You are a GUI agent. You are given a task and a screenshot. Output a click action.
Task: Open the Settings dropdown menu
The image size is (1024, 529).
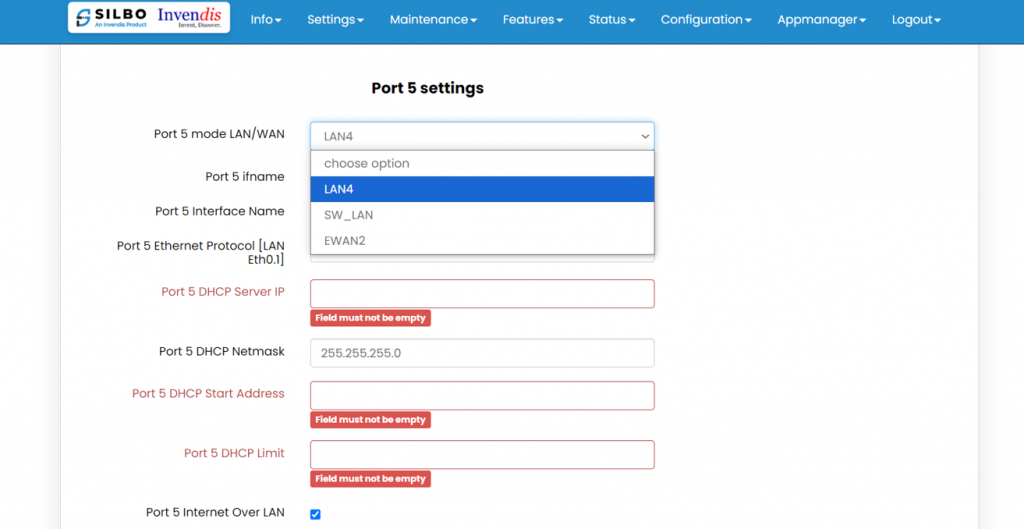pyautogui.click(x=335, y=20)
